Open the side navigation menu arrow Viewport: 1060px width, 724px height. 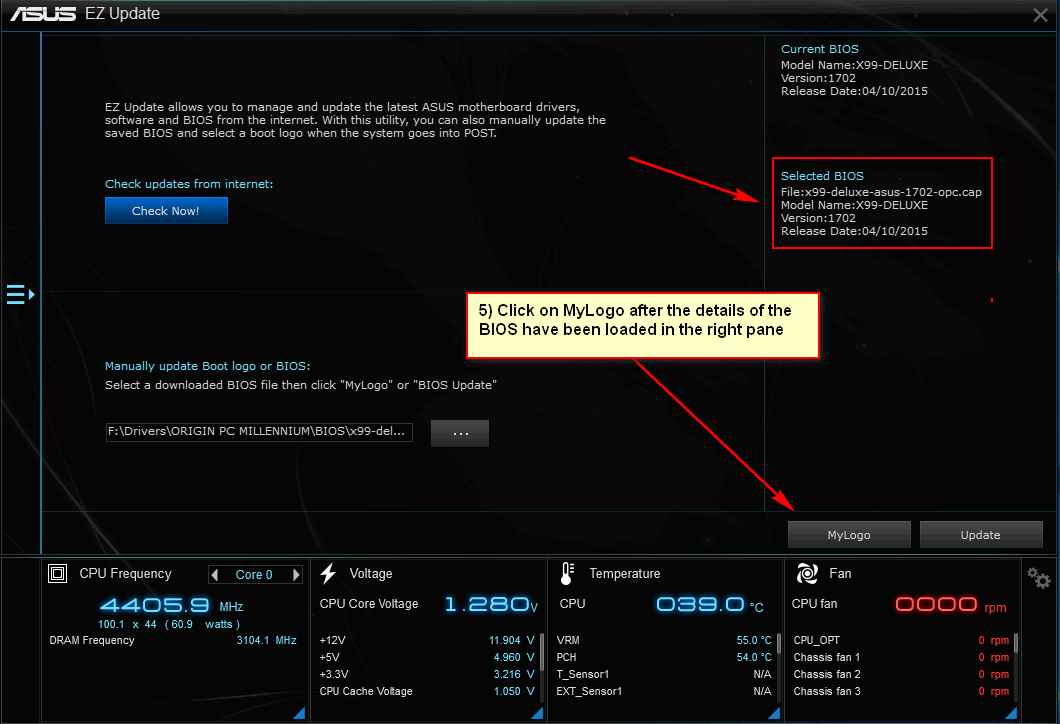click(20, 295)
